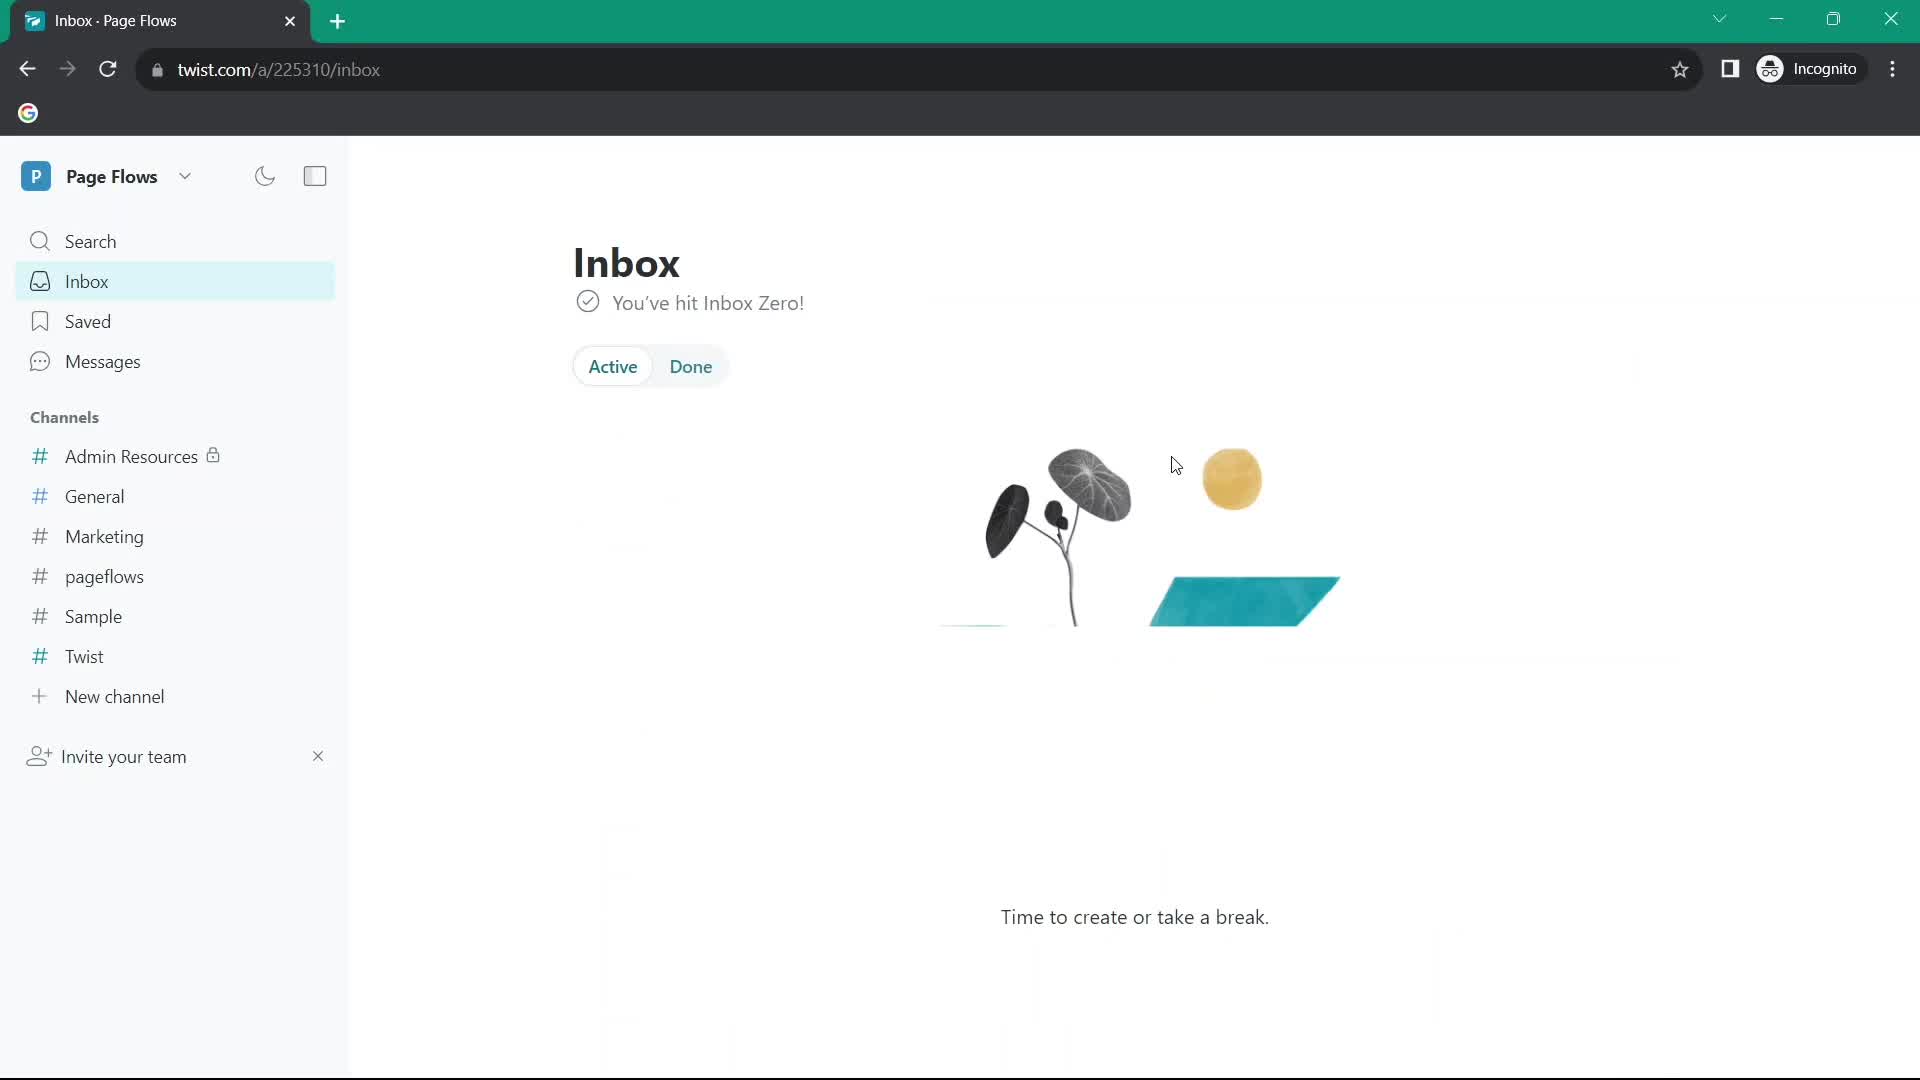
Task: Click the Inbox icon in sidebar
Action: [40, 281]
